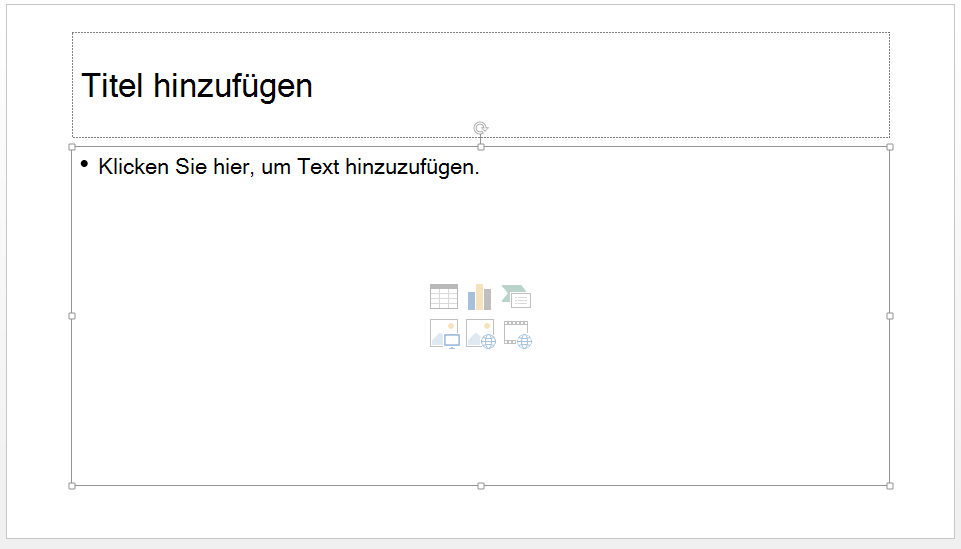Select the bottom-right resize handle of content box

click(890, 486)
